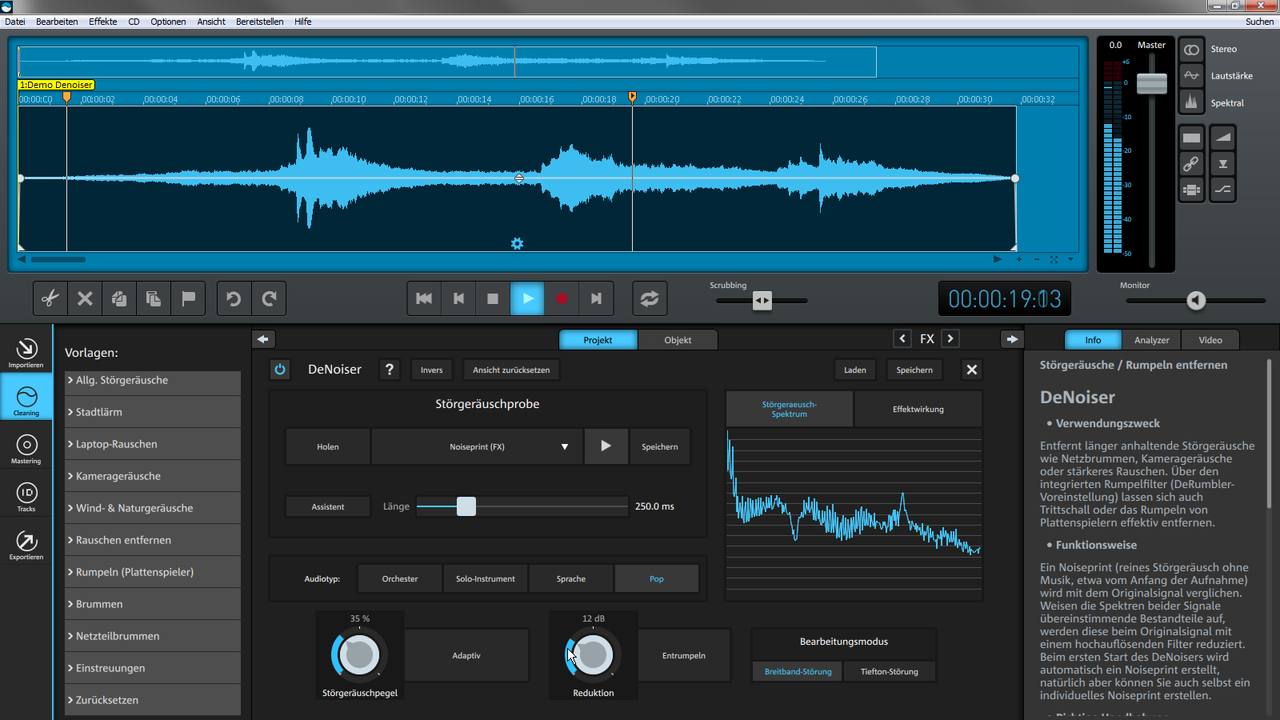The height and width of the screenshot is (720, 1280).
Task: Start recording with record button
Action: tap(561, 298)
